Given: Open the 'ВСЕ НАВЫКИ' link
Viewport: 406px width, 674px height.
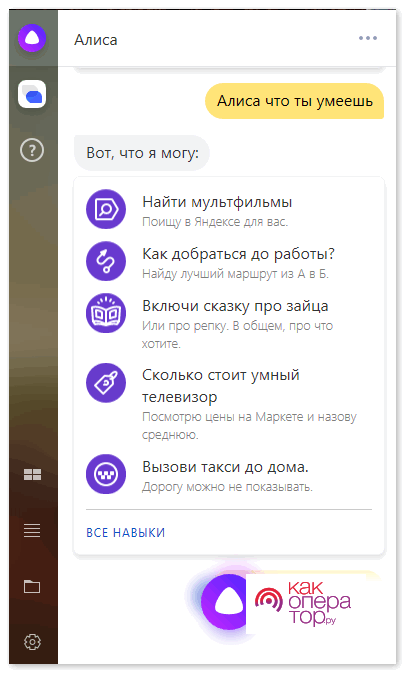Looking at the screenshot, I should coord(125,533).
